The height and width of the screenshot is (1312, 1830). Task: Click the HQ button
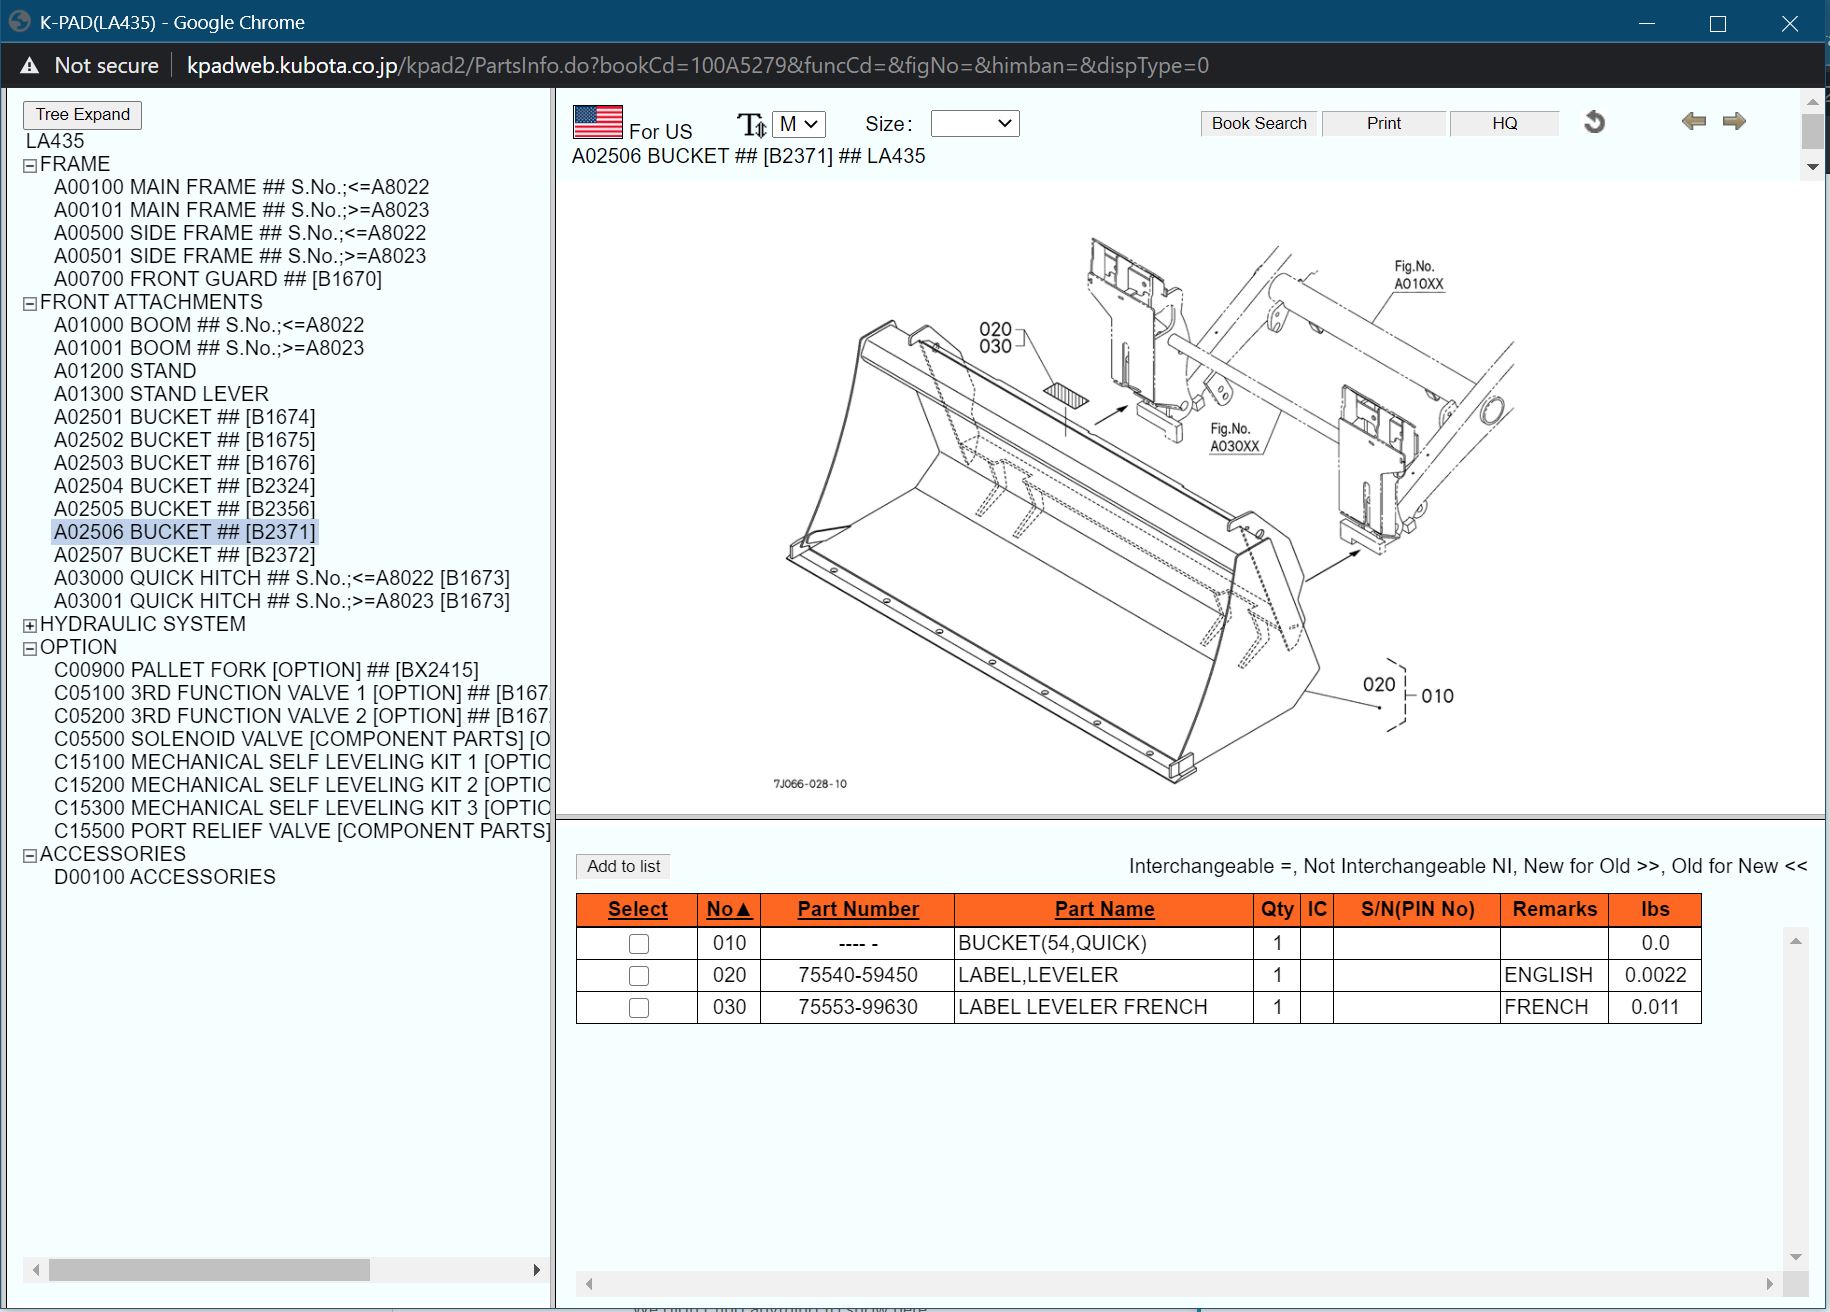tap(1504, 123)
